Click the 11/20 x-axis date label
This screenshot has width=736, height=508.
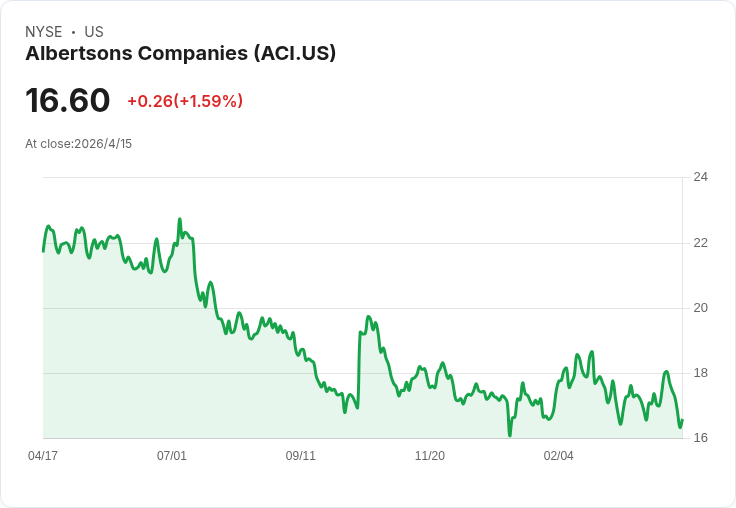point(429,455)
